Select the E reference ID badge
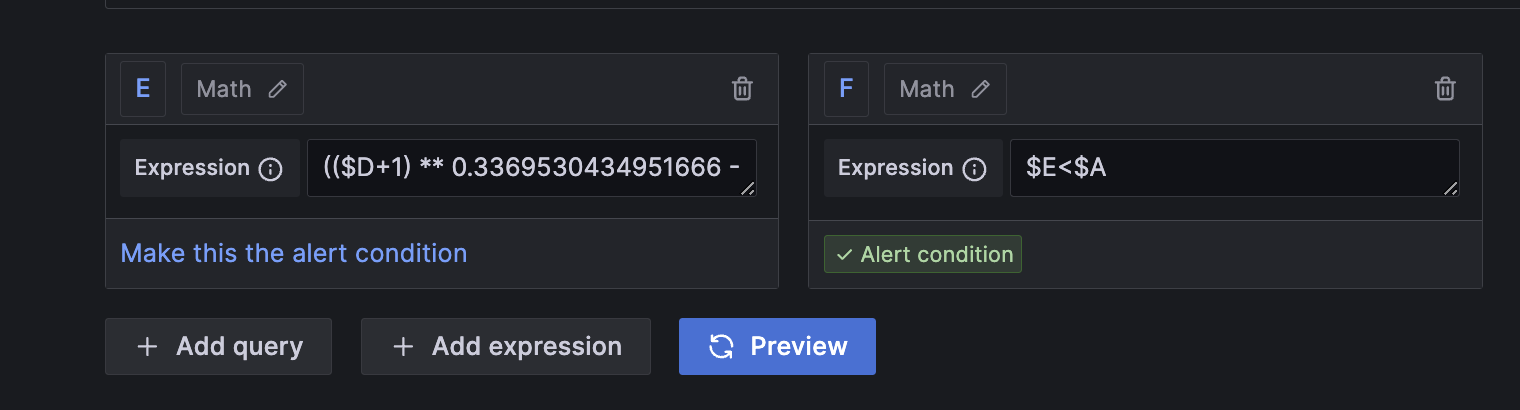1520x410 pixels. click(143, 88)
